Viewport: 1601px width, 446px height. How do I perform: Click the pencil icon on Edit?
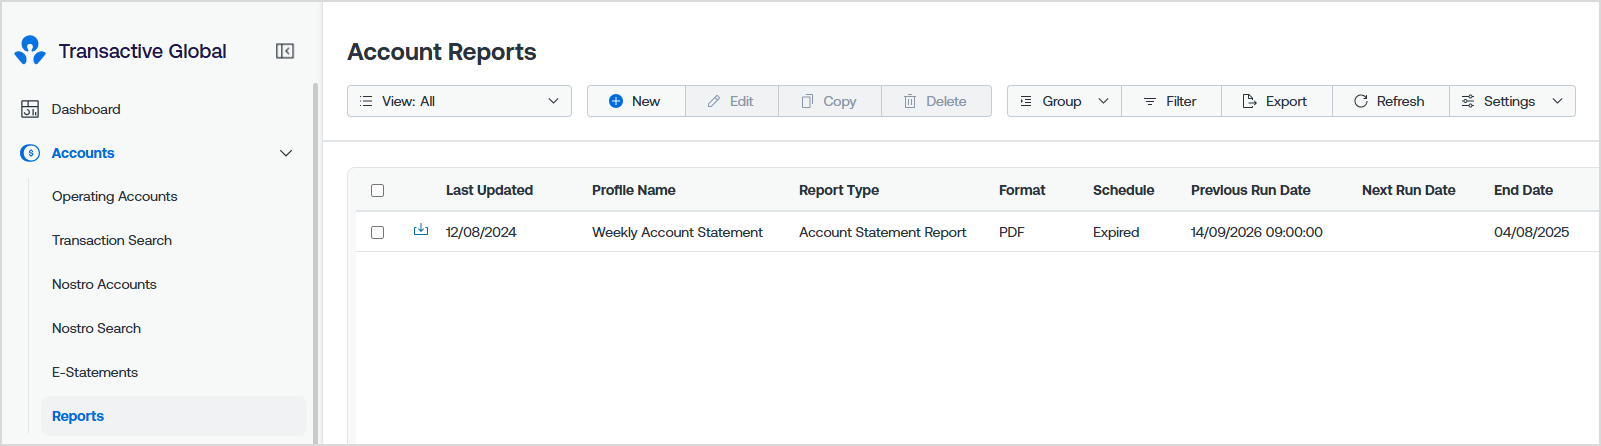(714, 101)
